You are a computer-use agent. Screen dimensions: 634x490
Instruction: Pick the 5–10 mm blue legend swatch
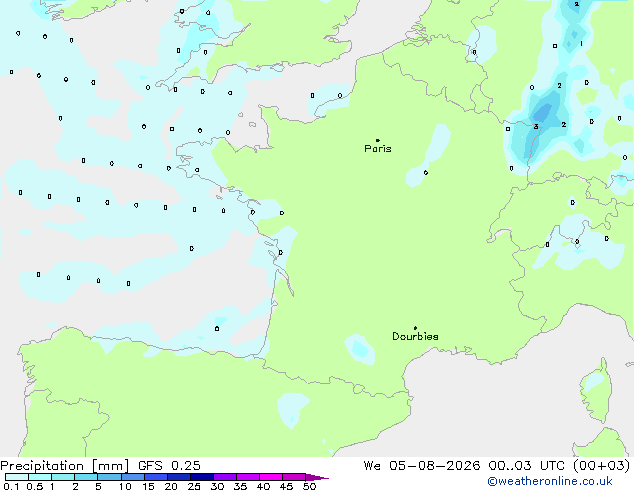(x=109, y=477)
